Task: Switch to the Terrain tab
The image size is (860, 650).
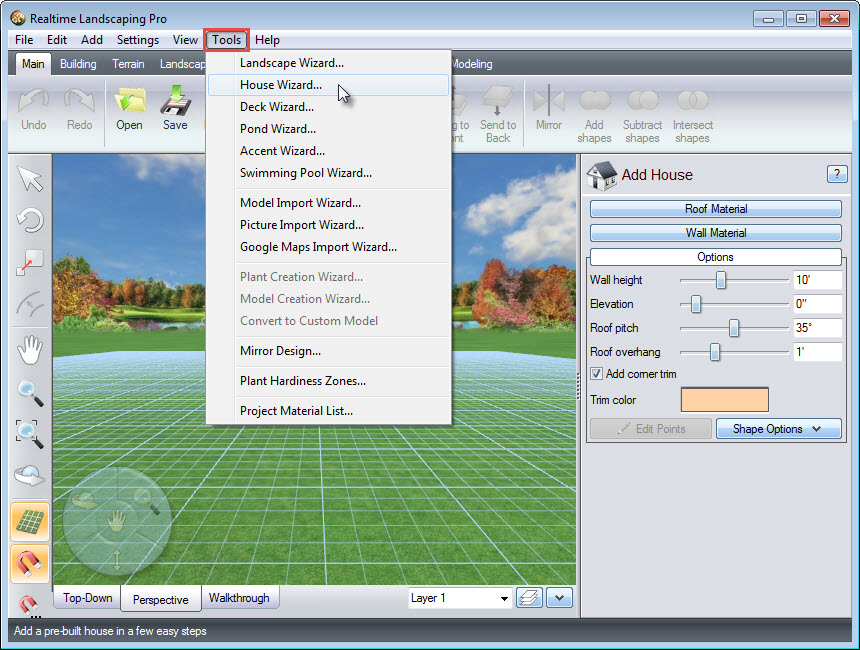Action: [128, 64]
